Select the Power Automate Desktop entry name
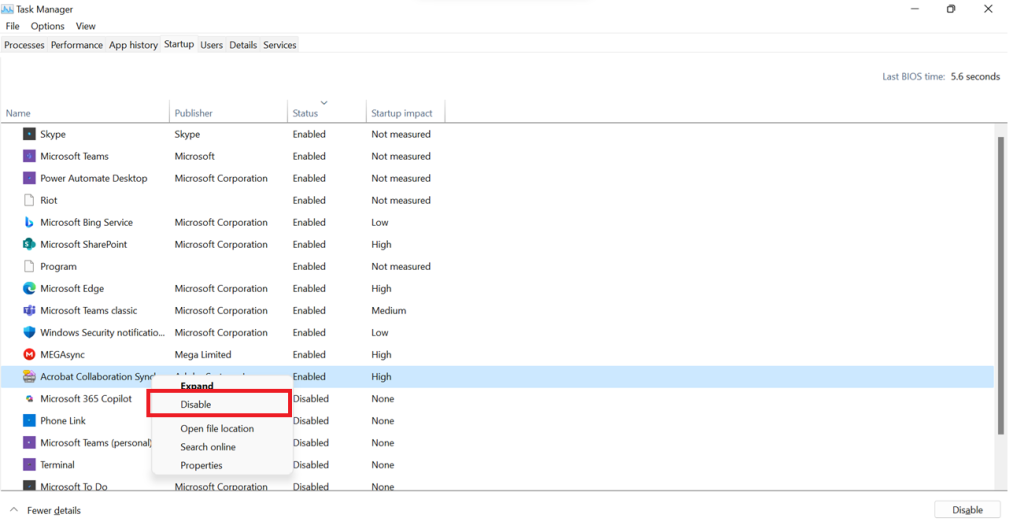Image resolution: width=1024 pixels, height=529 pixels. [94, 178]
